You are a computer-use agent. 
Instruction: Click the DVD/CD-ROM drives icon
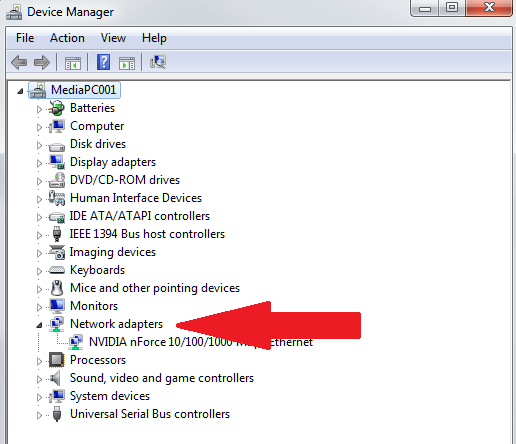tap(57, 180)
